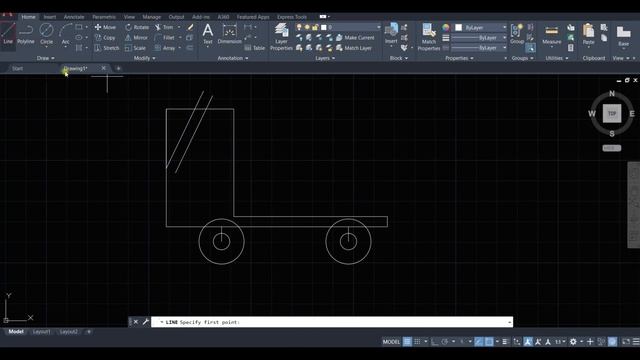Open the View ribbon tab

coord(129,17)
